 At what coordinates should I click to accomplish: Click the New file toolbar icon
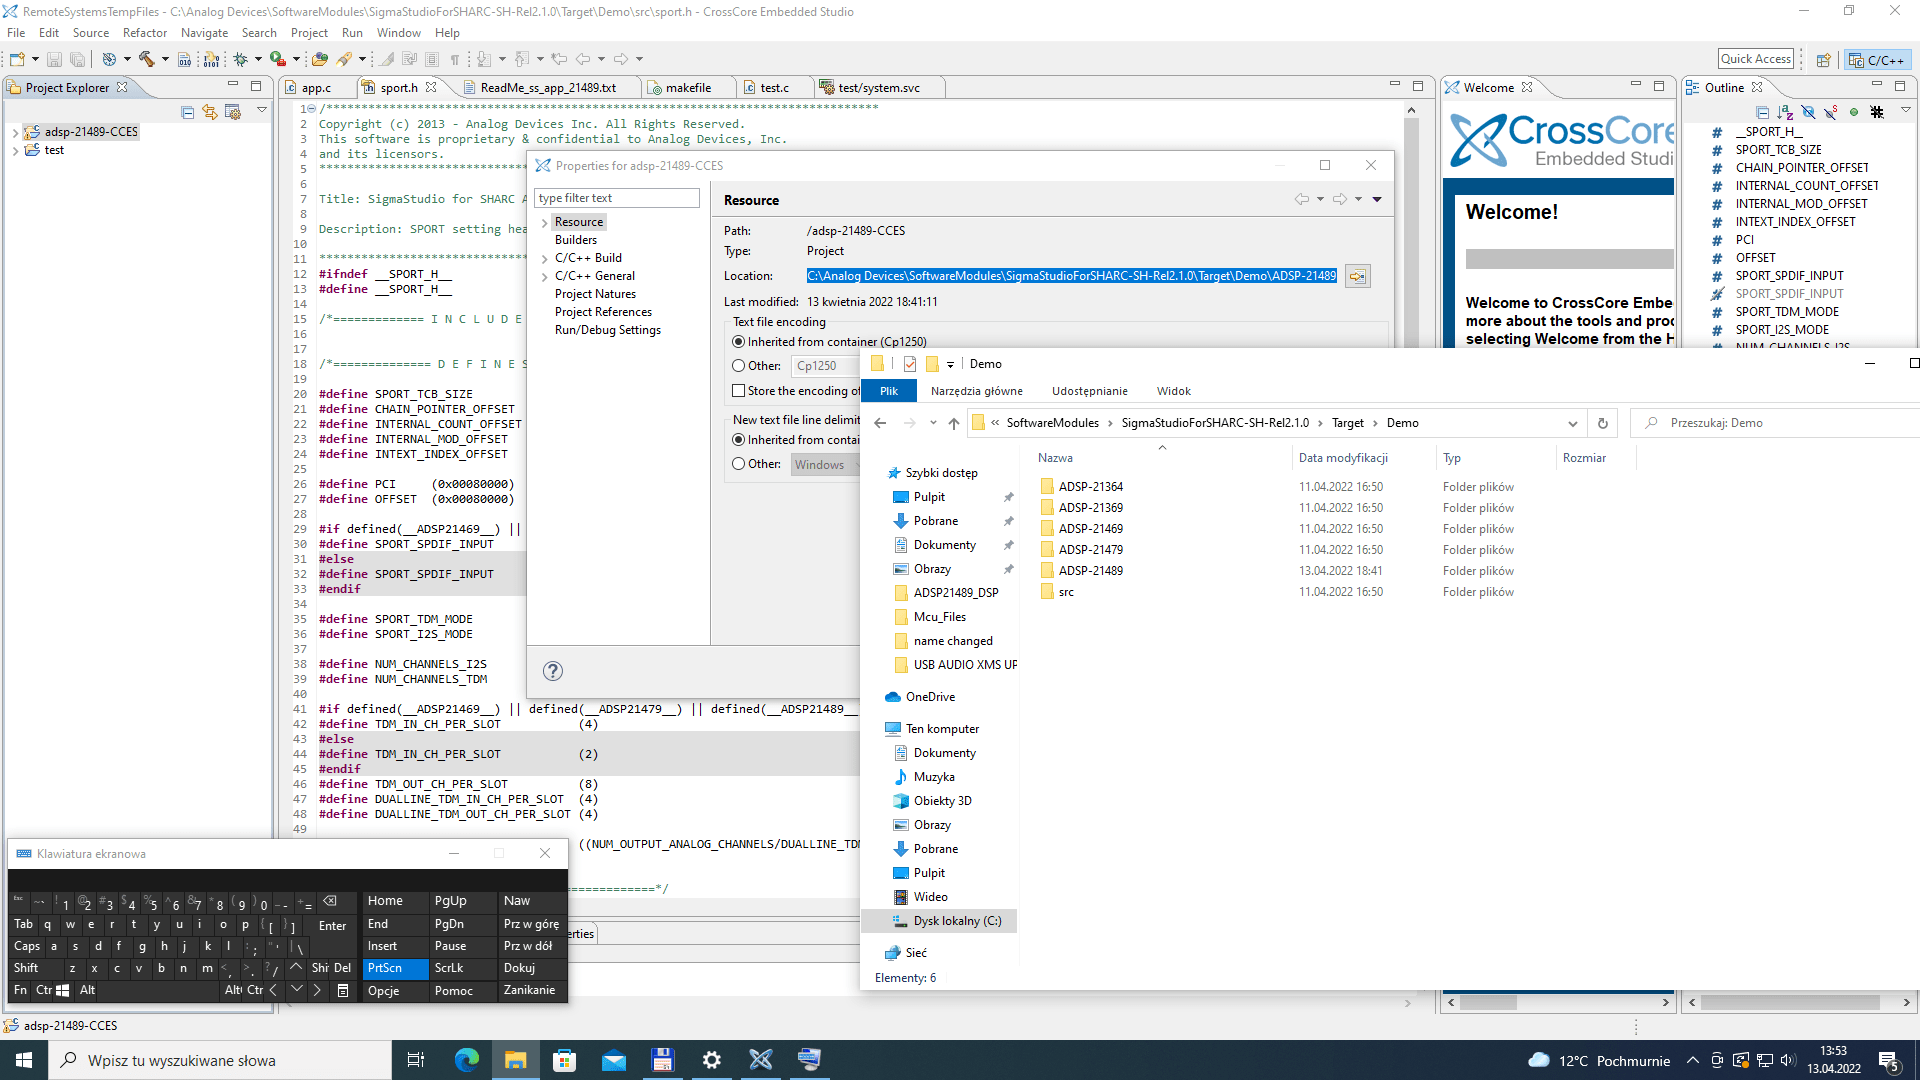17,59
